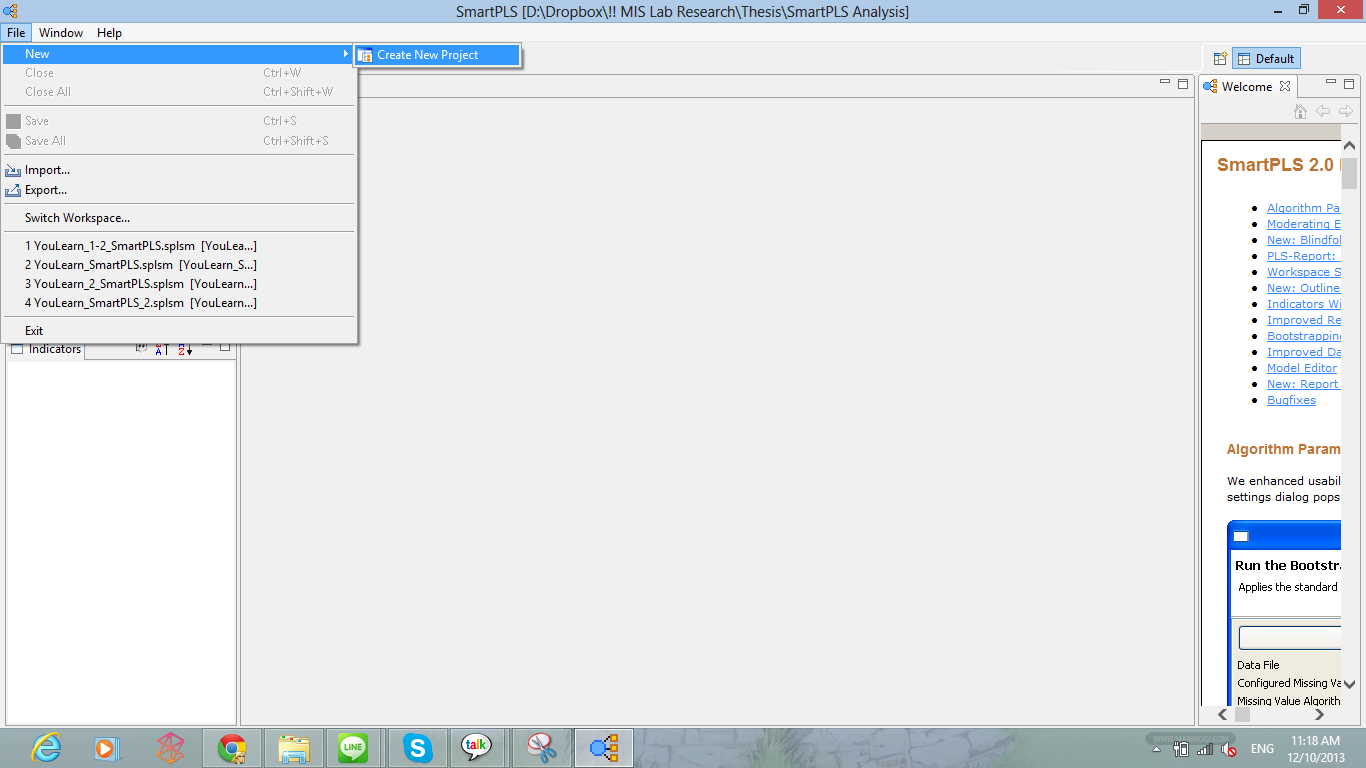The height and width of the screenshot is (768, 1366).
Task: Show hidden system tray icons
Action: coord(1156,749)
